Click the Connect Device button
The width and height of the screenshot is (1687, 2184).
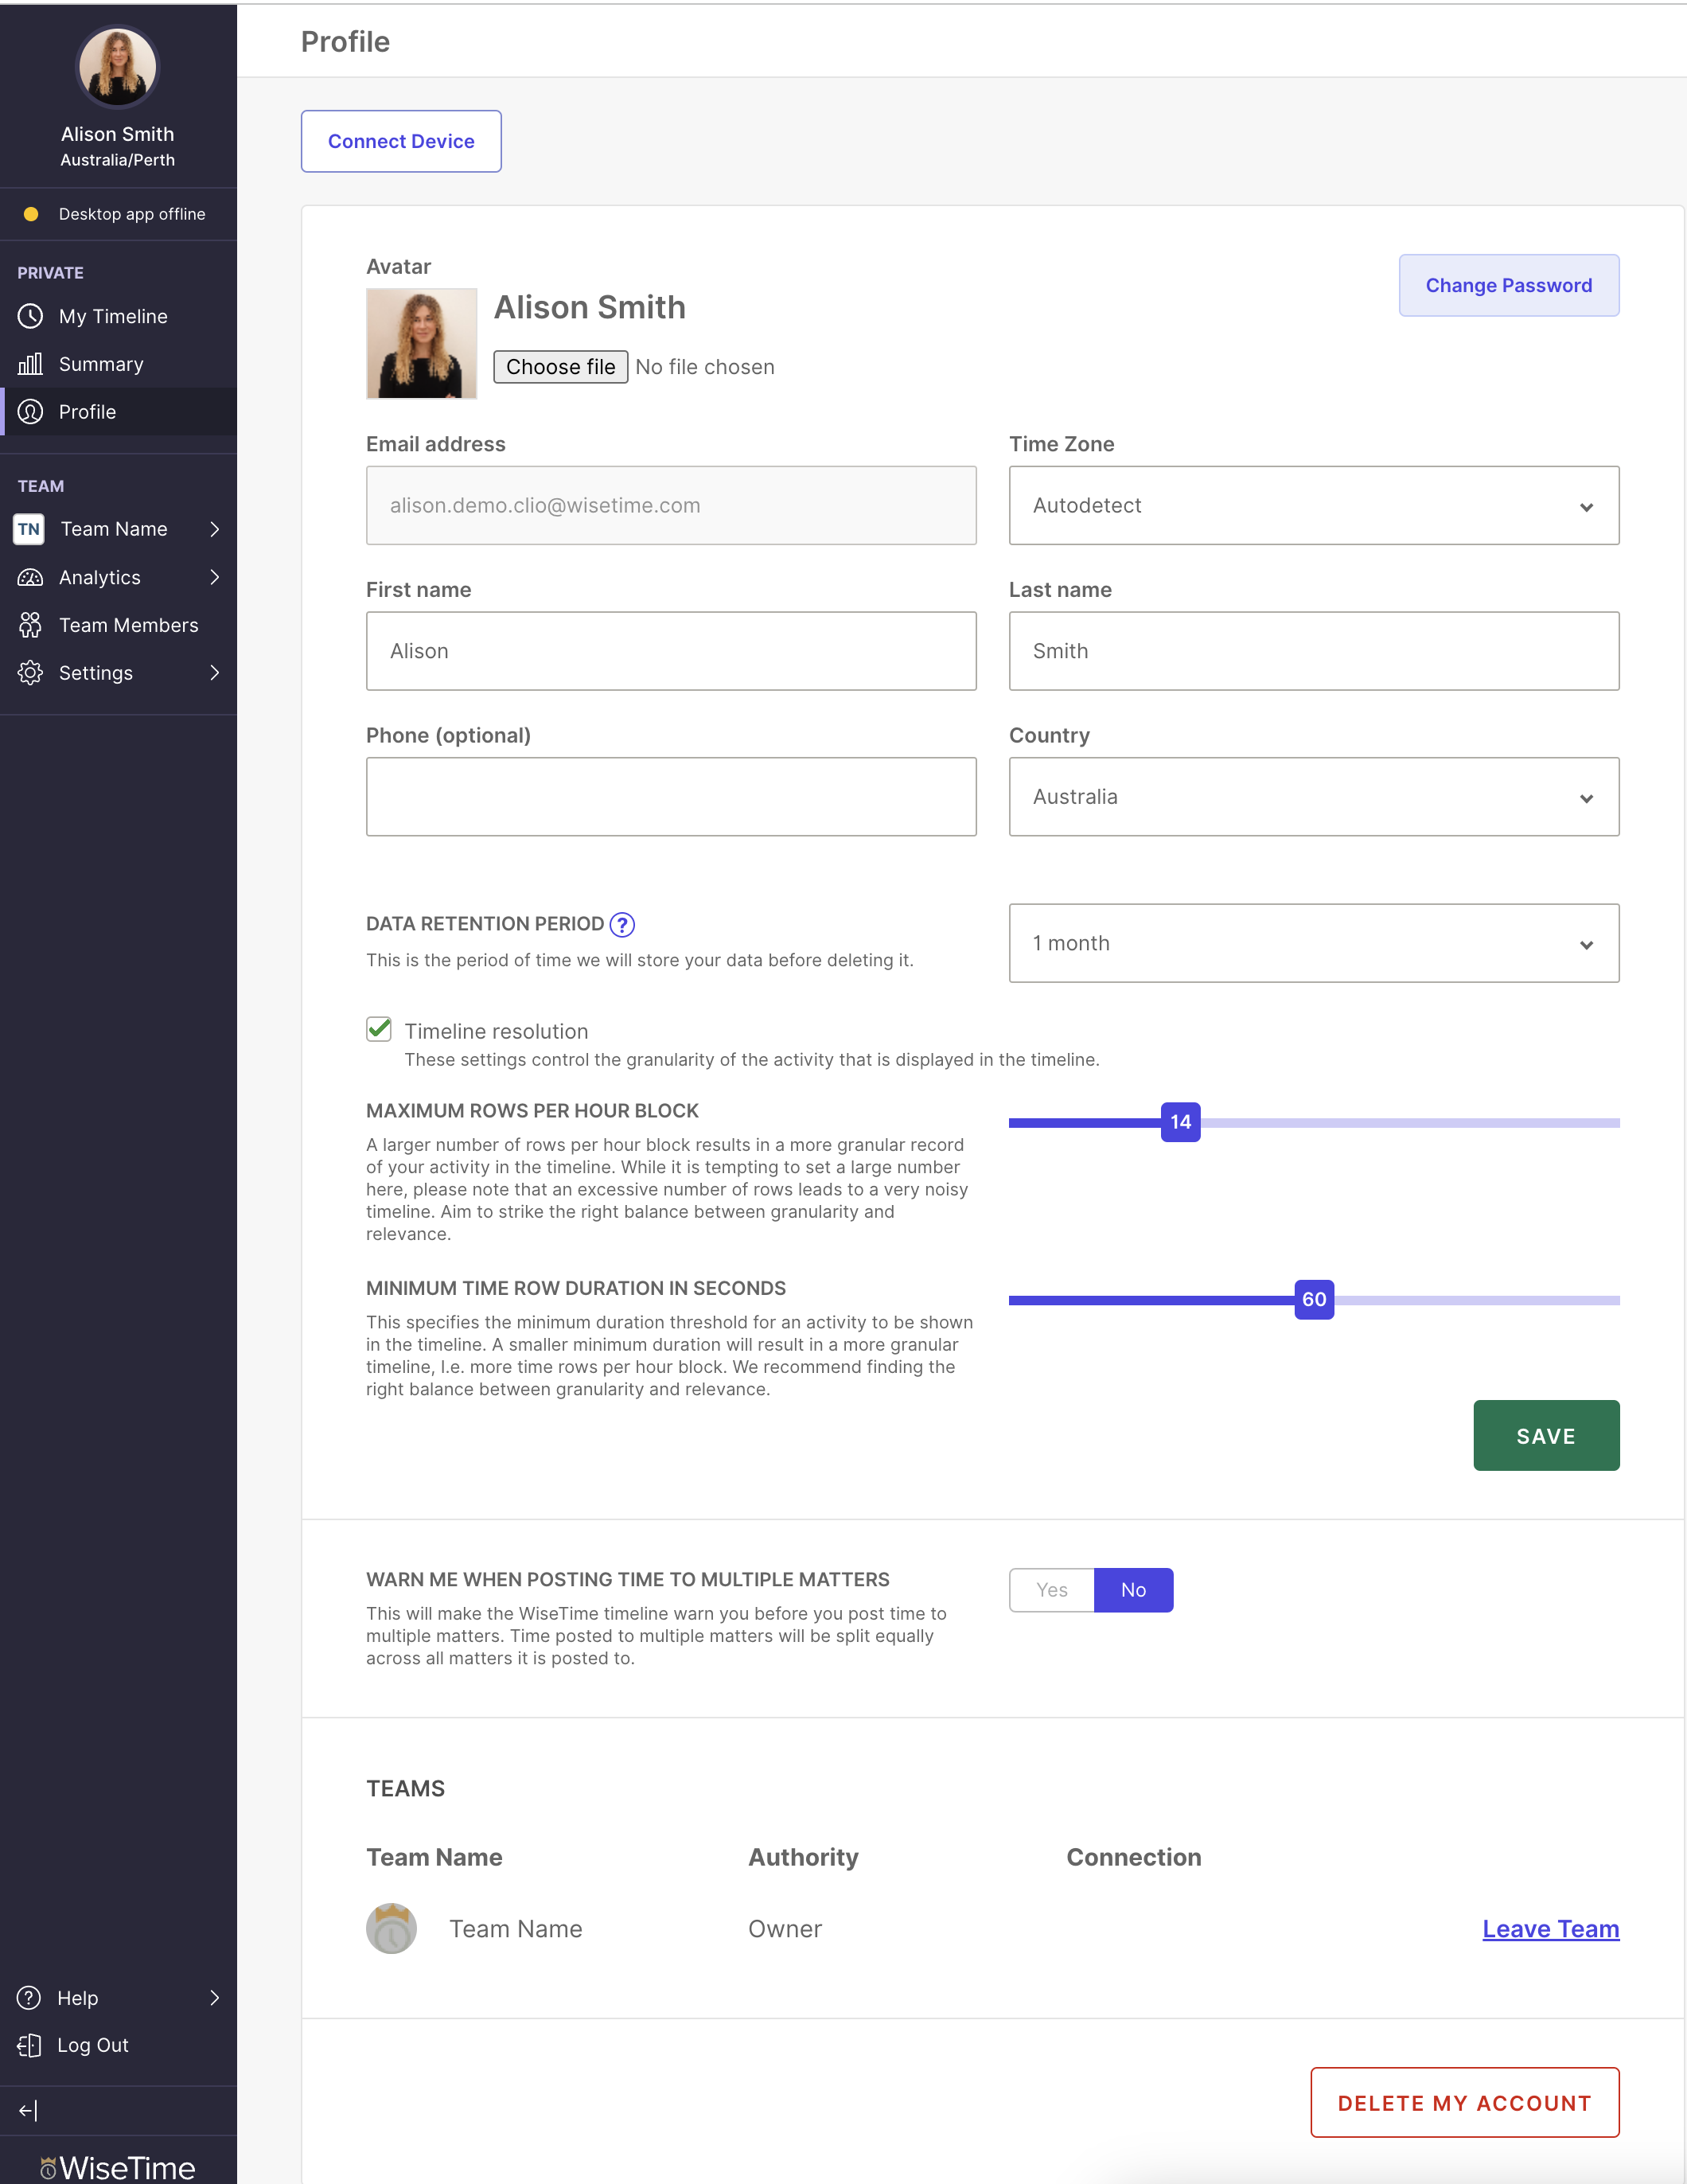(x=401, y=141)
